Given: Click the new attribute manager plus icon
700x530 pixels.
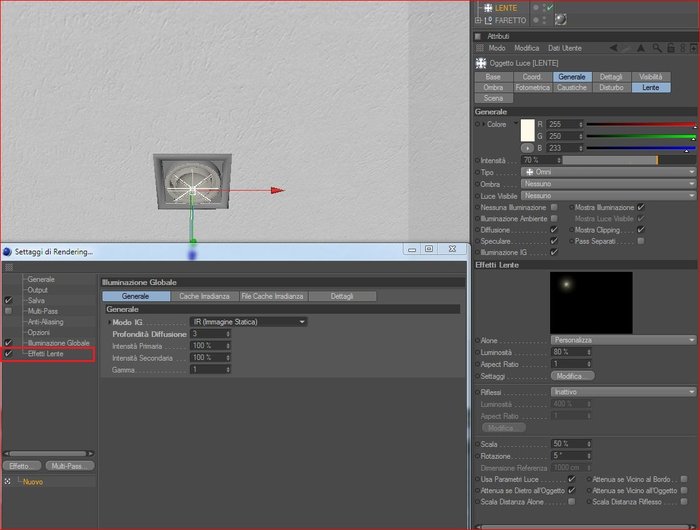Looking at the screenshot, I should (693, 48).
